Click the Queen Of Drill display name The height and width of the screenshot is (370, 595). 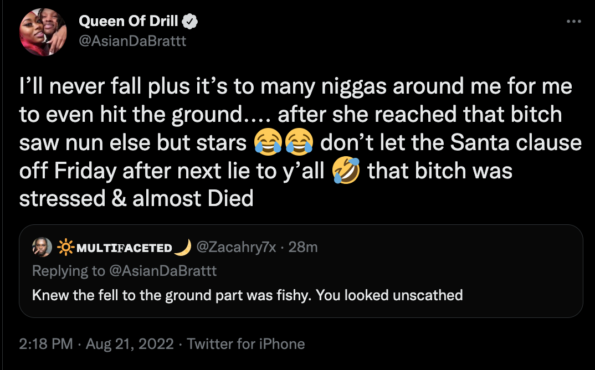click(128, 21)
